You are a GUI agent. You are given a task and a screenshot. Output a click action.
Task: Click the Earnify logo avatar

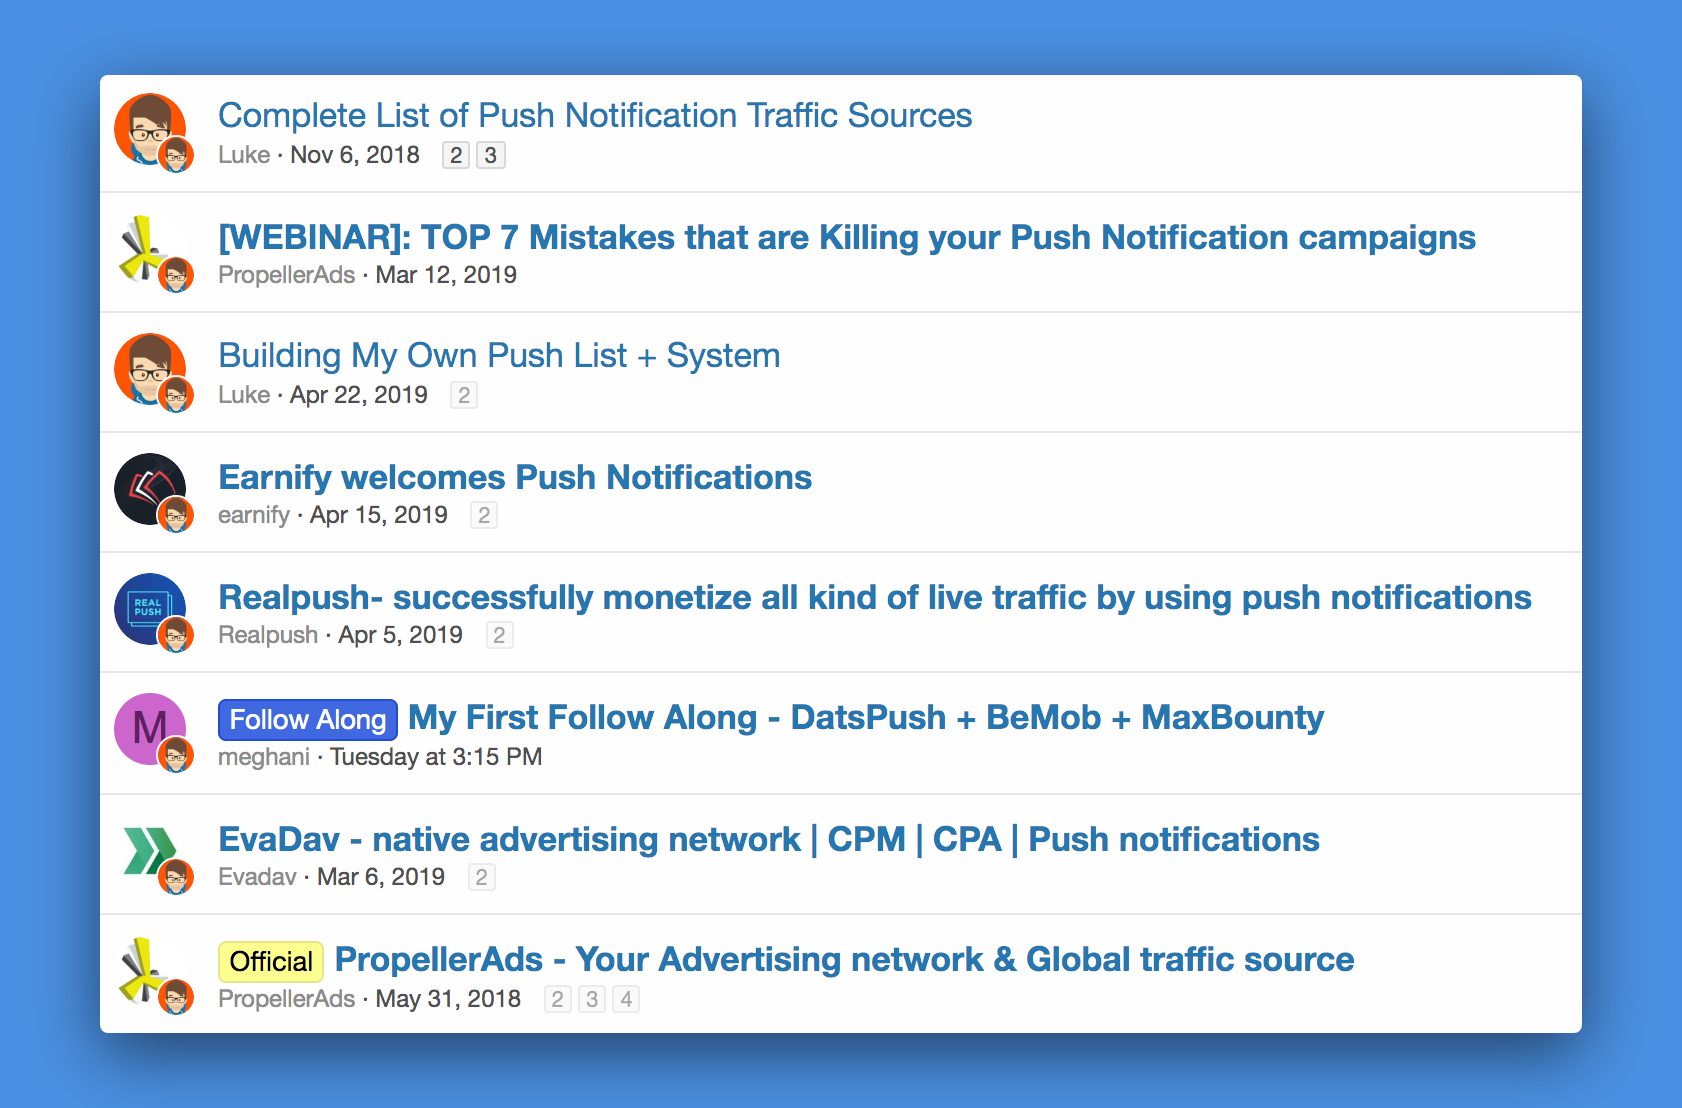[150, 489]
